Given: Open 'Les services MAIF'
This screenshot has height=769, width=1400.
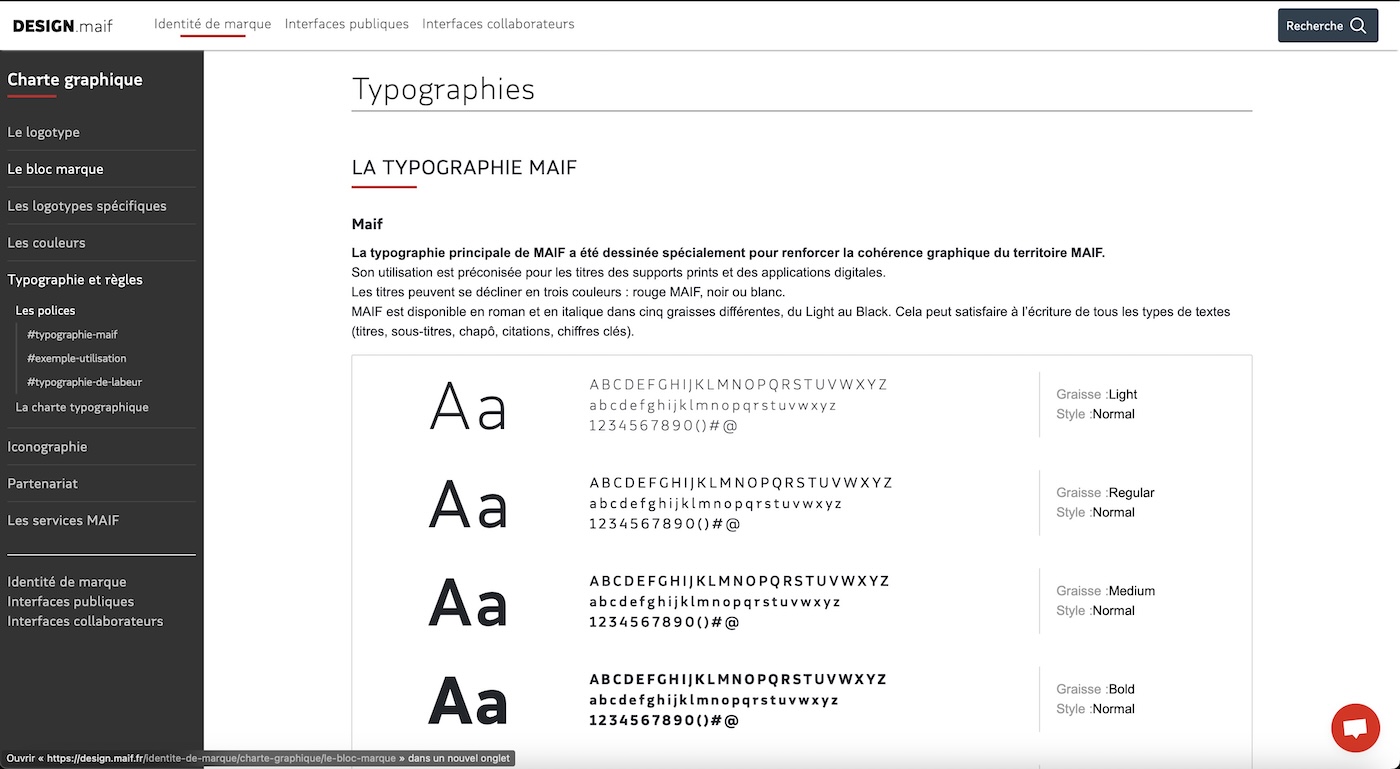Looking at the screenshot, I should pos(63,520).
